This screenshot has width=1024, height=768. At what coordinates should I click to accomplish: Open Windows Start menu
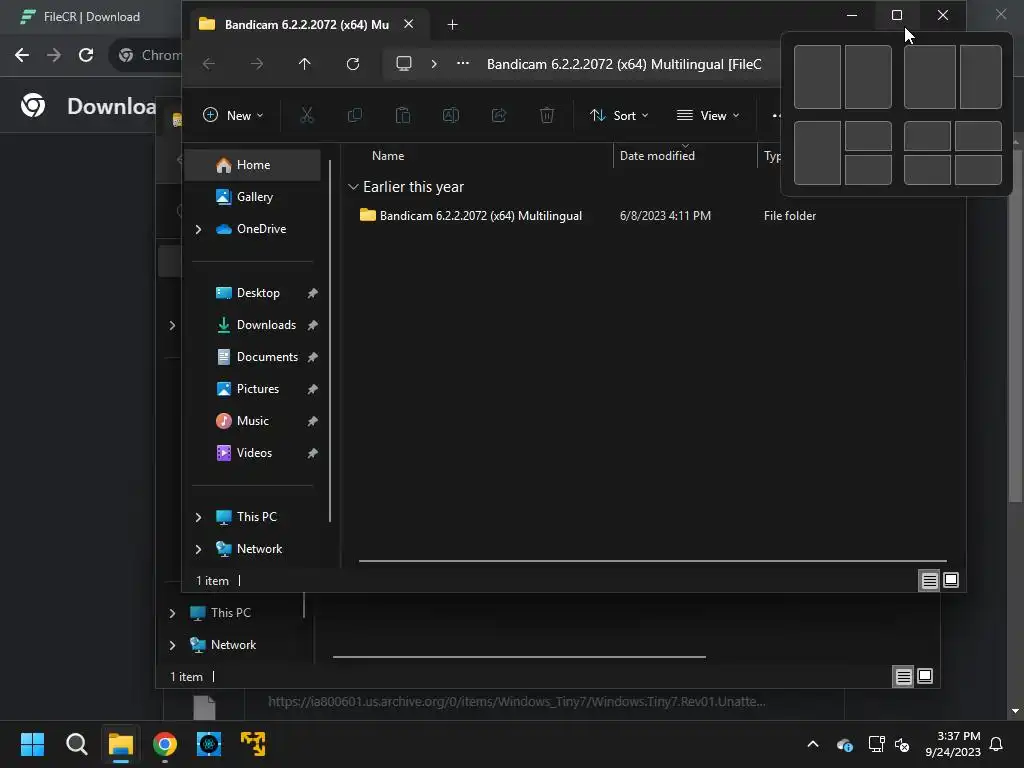(x=32, y=744)
